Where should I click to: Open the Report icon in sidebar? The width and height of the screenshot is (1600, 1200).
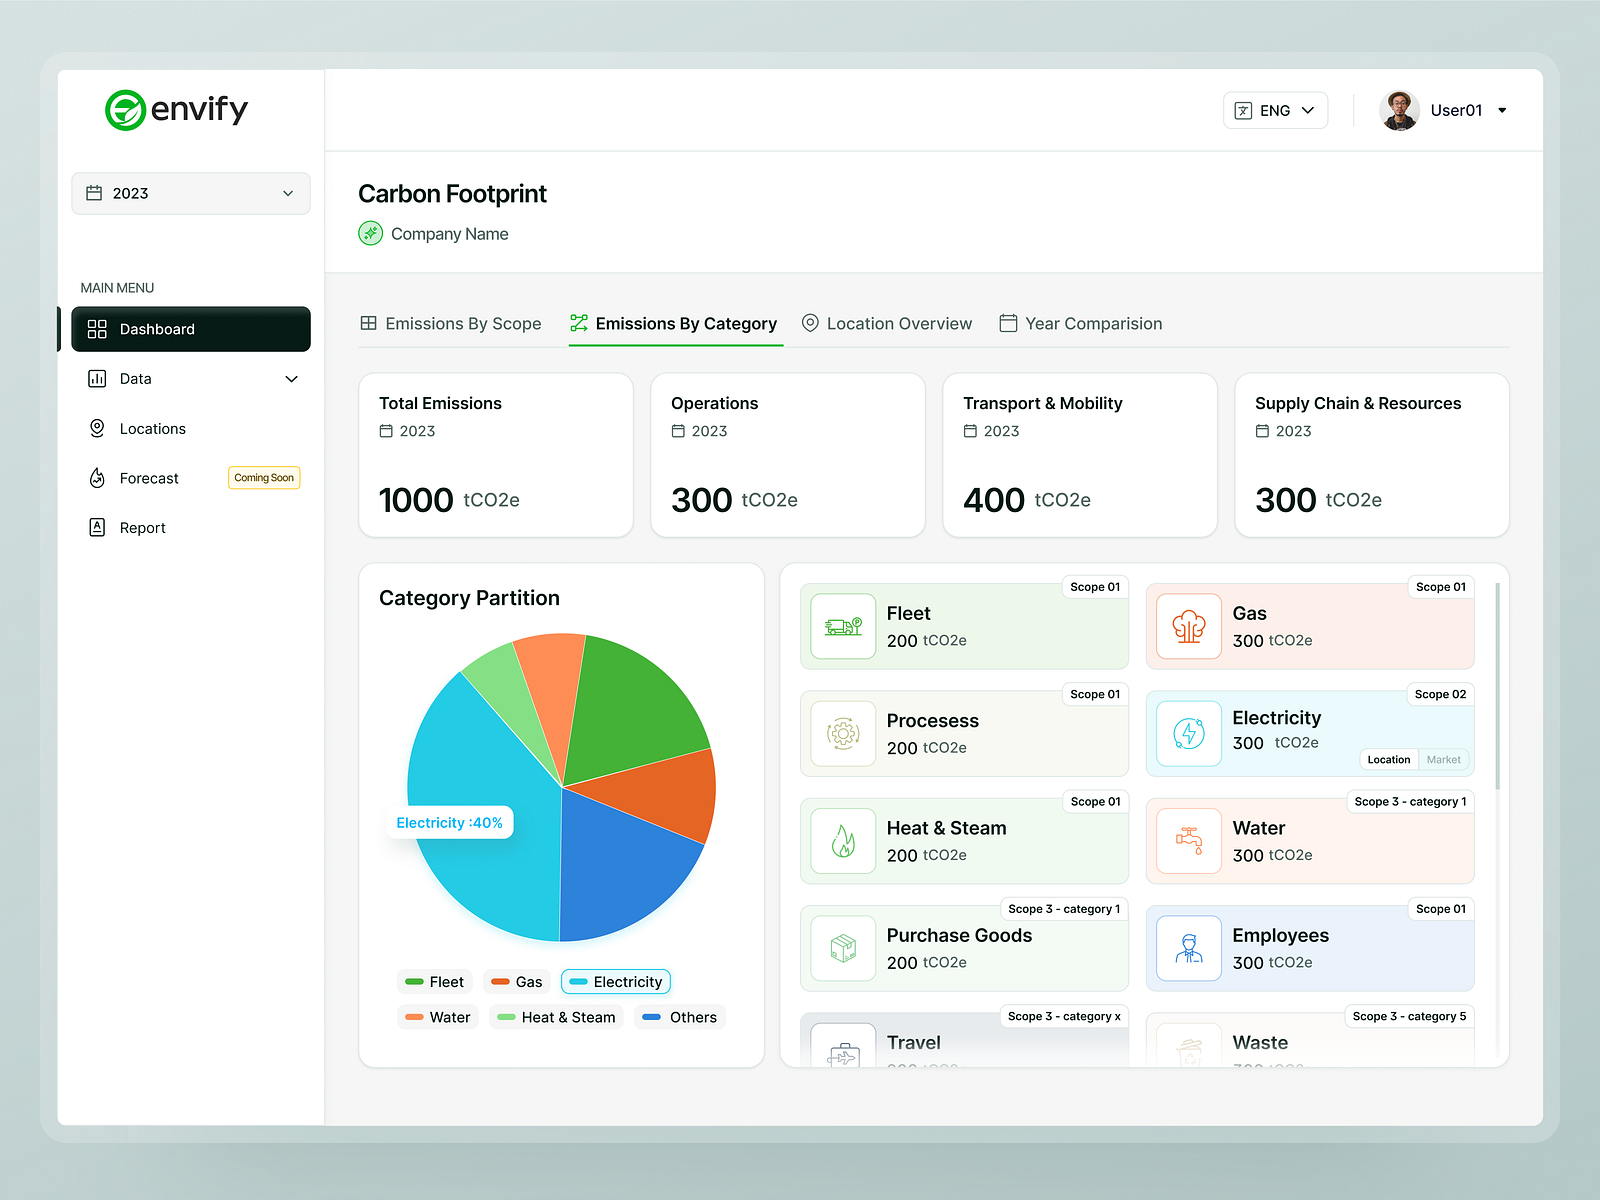(x=97, y=527)
